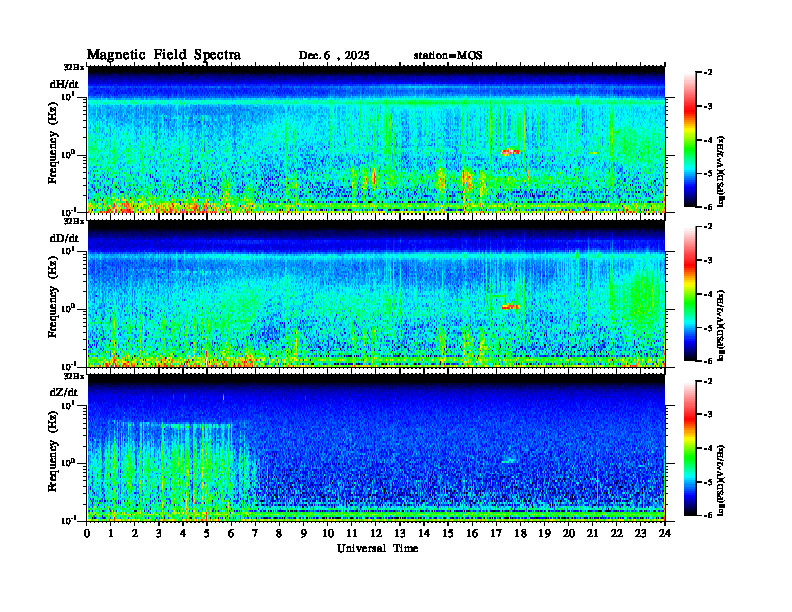Screen dimensions: 792x612
Task: Click the red burst near 17-18 UT in dD/dt spectrogram
Action: tap(510, 306)
